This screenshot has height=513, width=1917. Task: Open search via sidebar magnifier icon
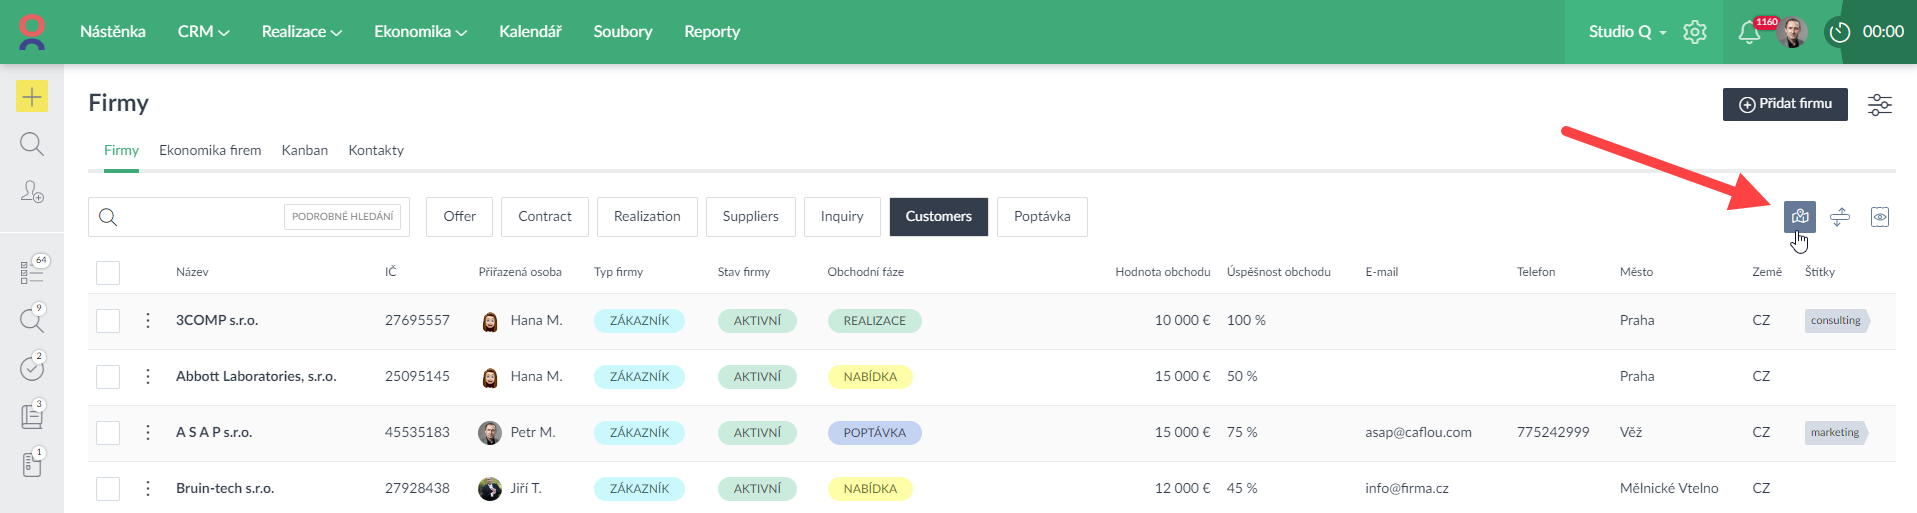coord(32,144)
